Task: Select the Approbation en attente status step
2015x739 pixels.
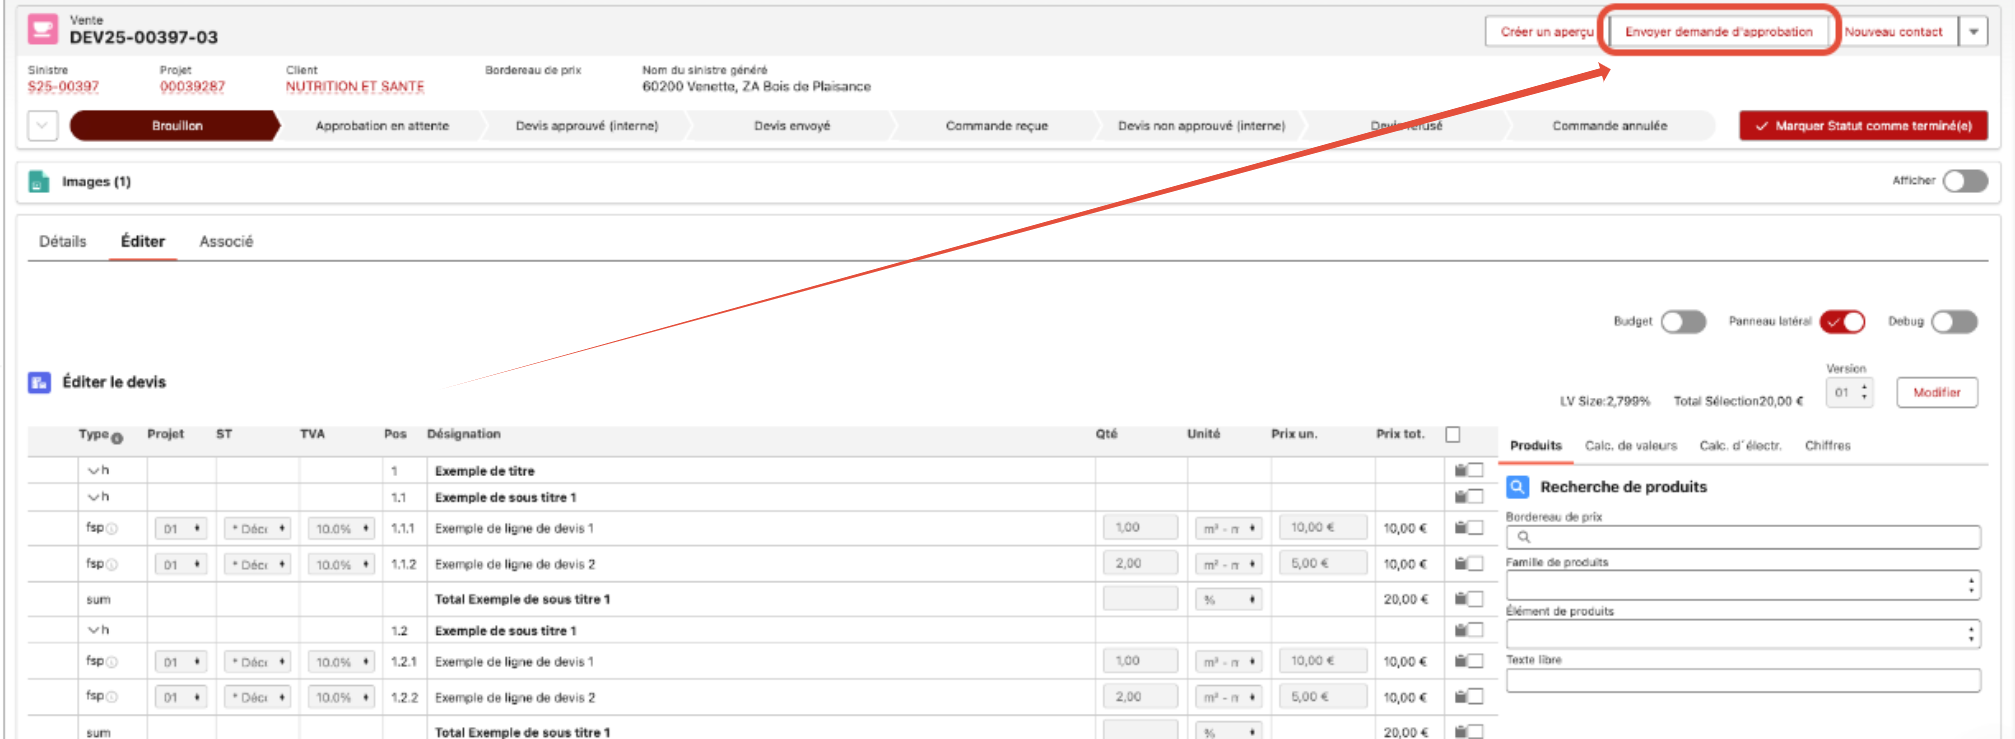Action: [382, 126]
